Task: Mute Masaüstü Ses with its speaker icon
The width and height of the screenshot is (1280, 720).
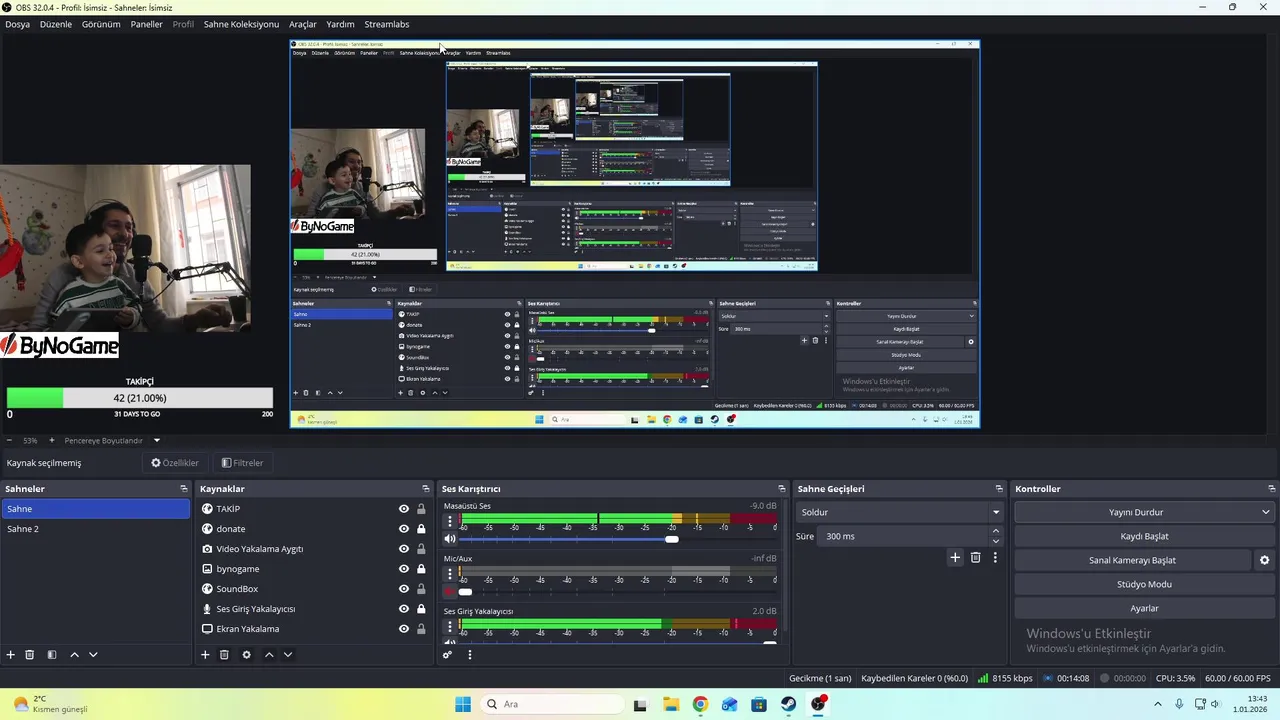Action: 450,539
